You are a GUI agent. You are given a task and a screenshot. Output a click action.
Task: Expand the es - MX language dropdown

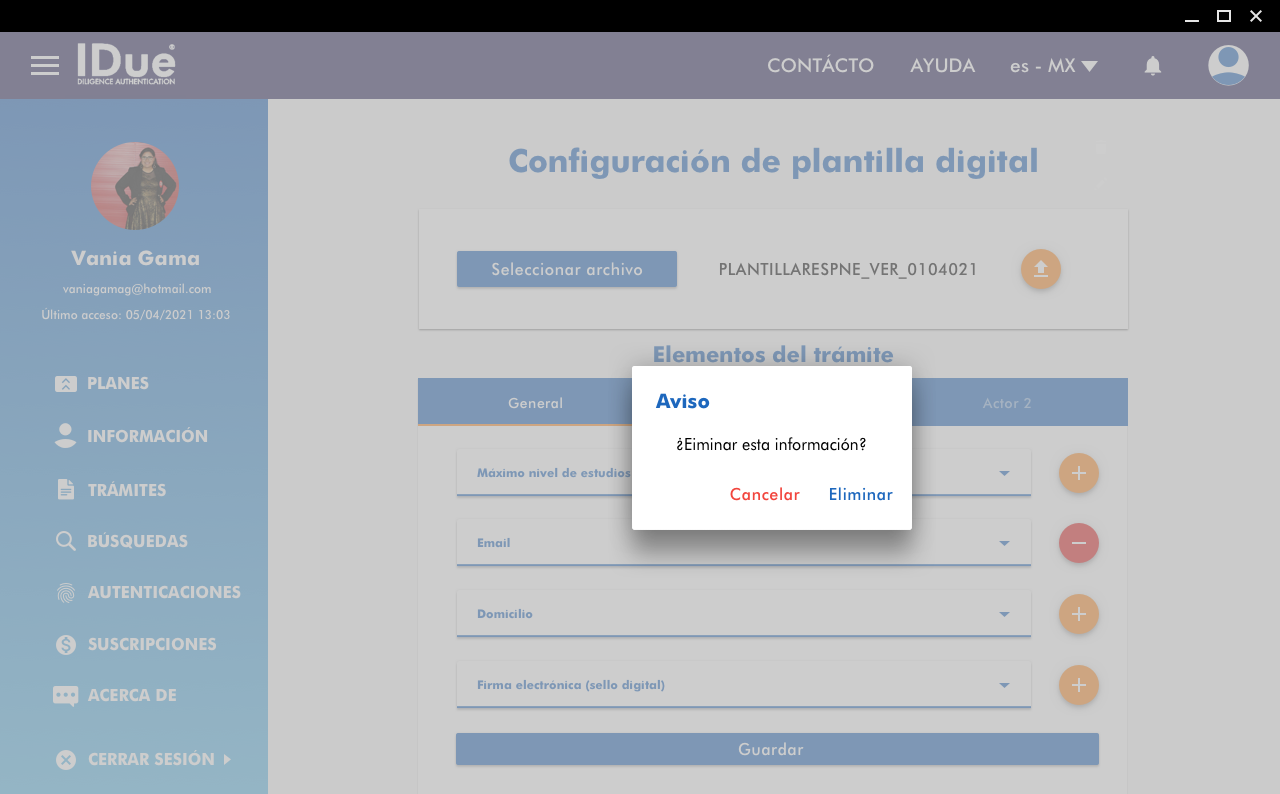[x=1054, y=66]
